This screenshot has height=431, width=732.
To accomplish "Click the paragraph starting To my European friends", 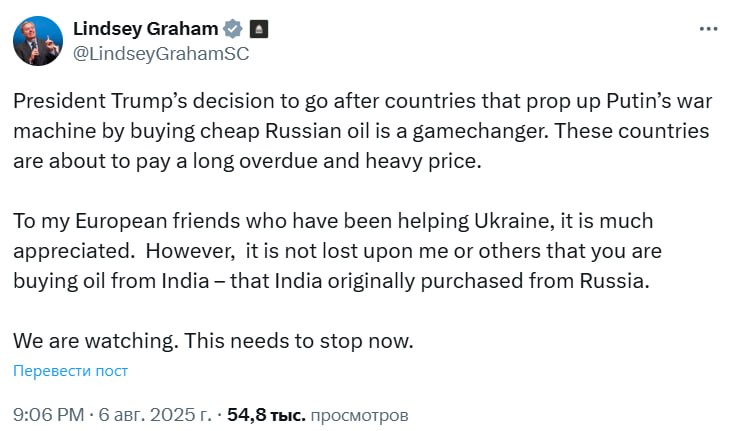I will click(338, 250).
